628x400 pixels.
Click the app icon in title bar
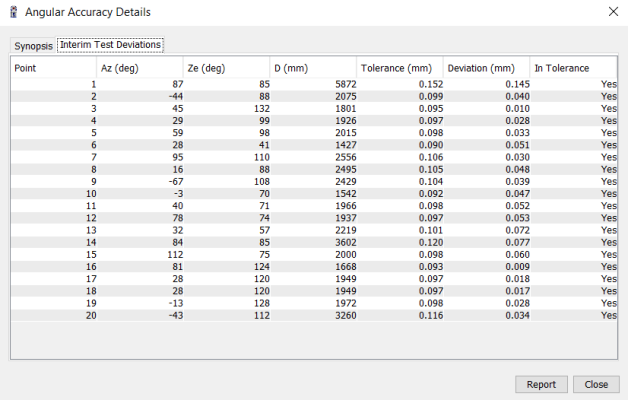[x=12, y=12]
